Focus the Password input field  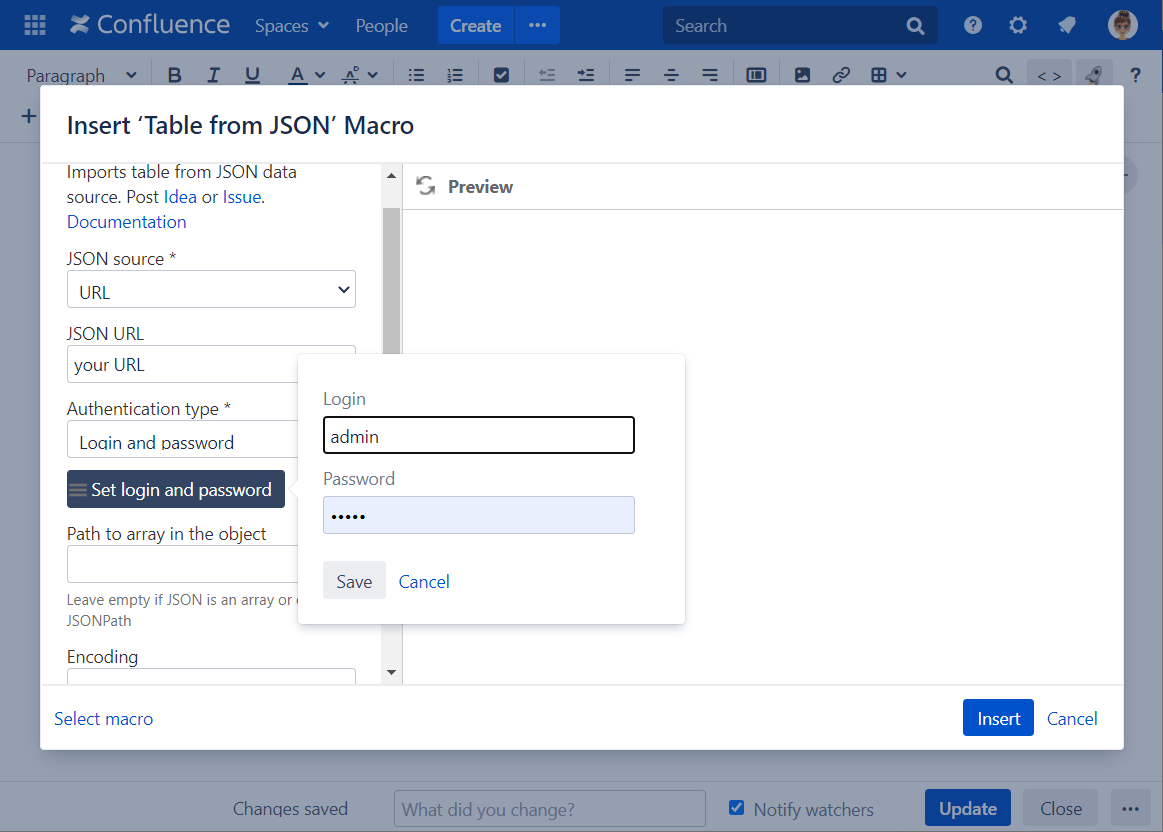click(x=478, y=515)
